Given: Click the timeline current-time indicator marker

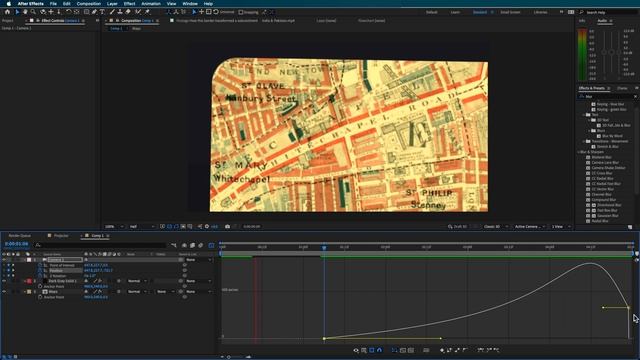Looking at the screenshot, I should (x=324, y=247).
